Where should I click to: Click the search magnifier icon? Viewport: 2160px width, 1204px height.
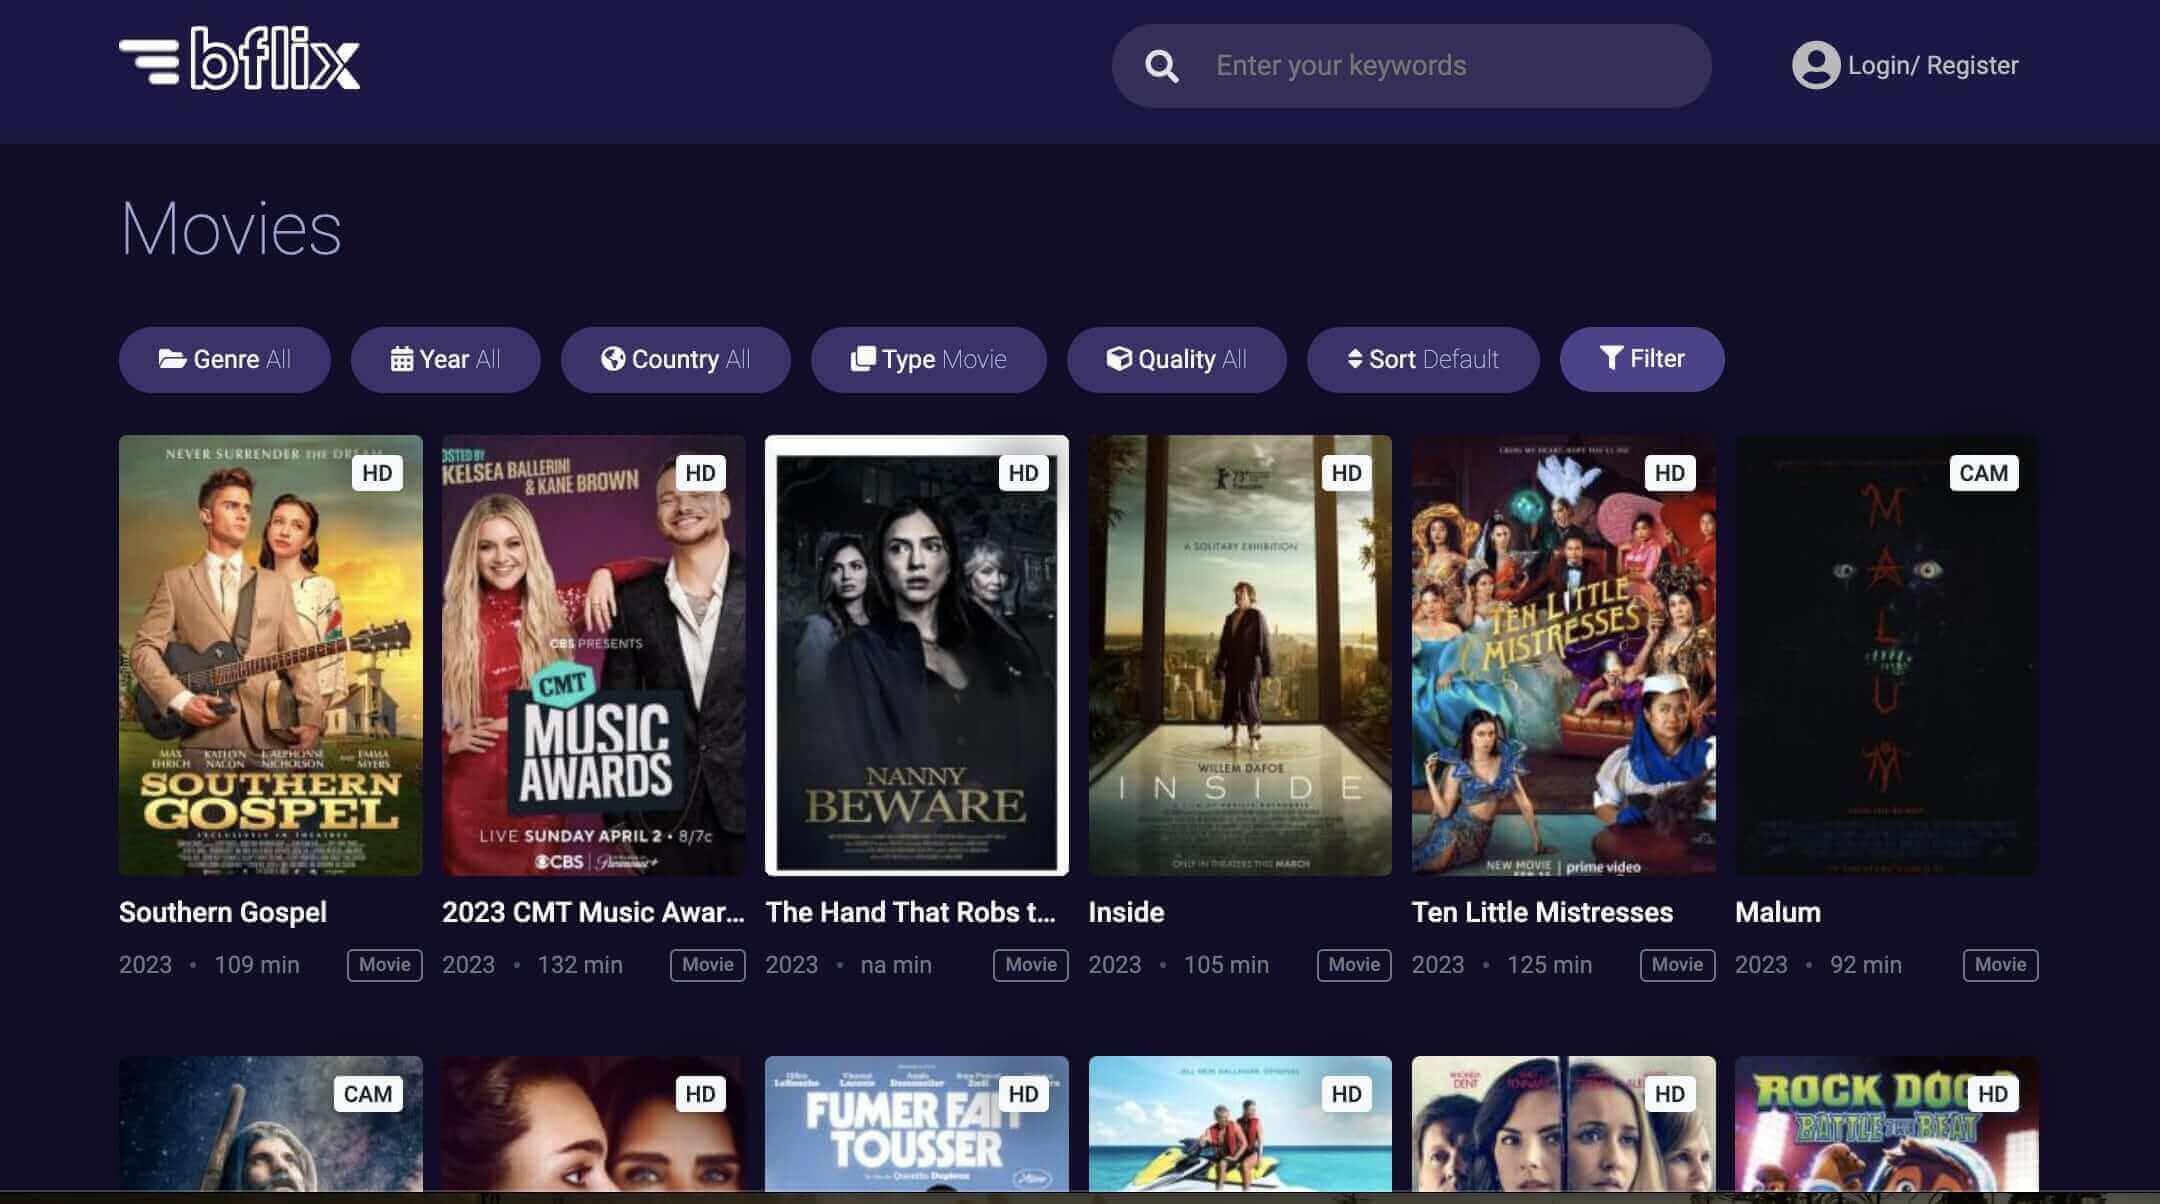(x=1161, y=66)
